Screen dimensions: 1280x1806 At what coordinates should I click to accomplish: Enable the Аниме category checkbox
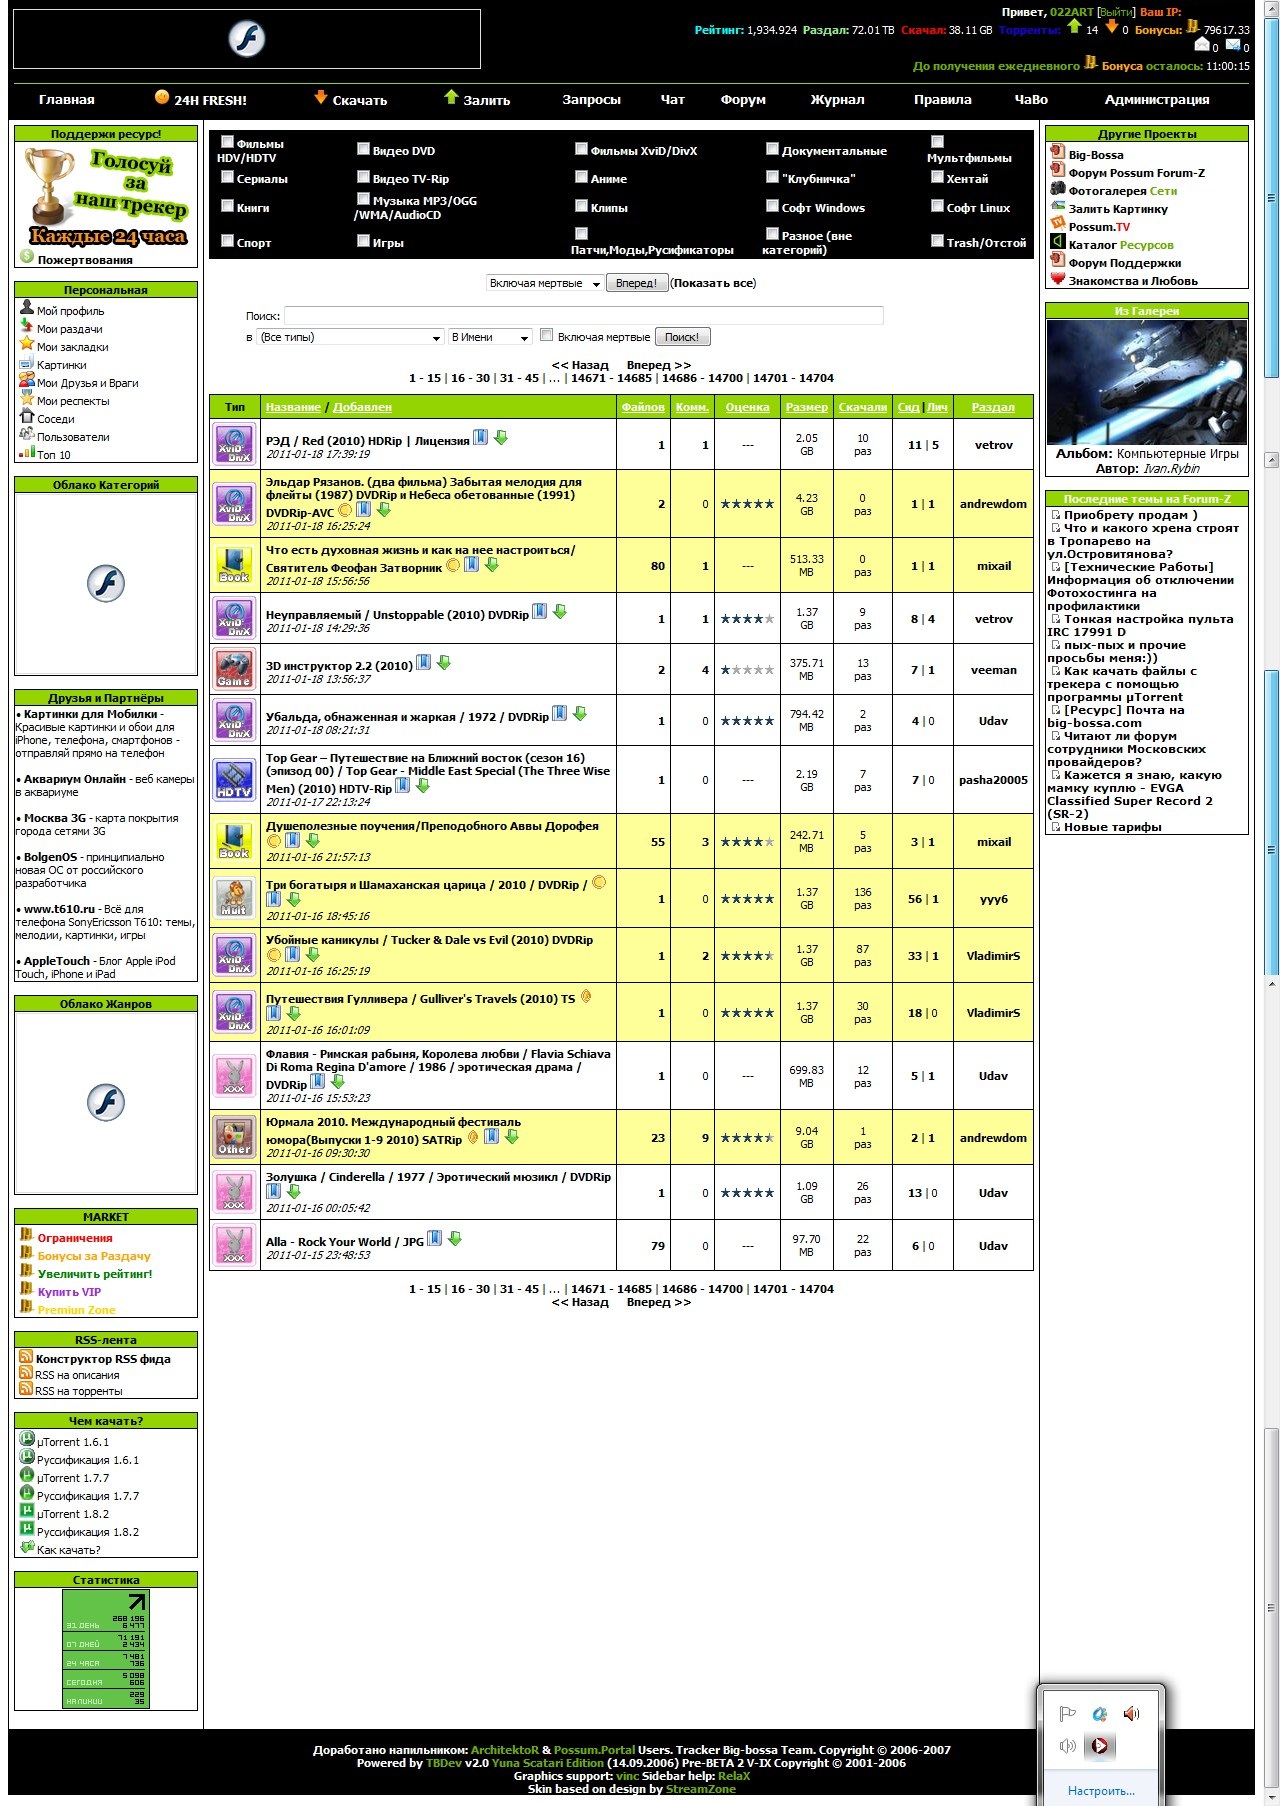(582, 177)
